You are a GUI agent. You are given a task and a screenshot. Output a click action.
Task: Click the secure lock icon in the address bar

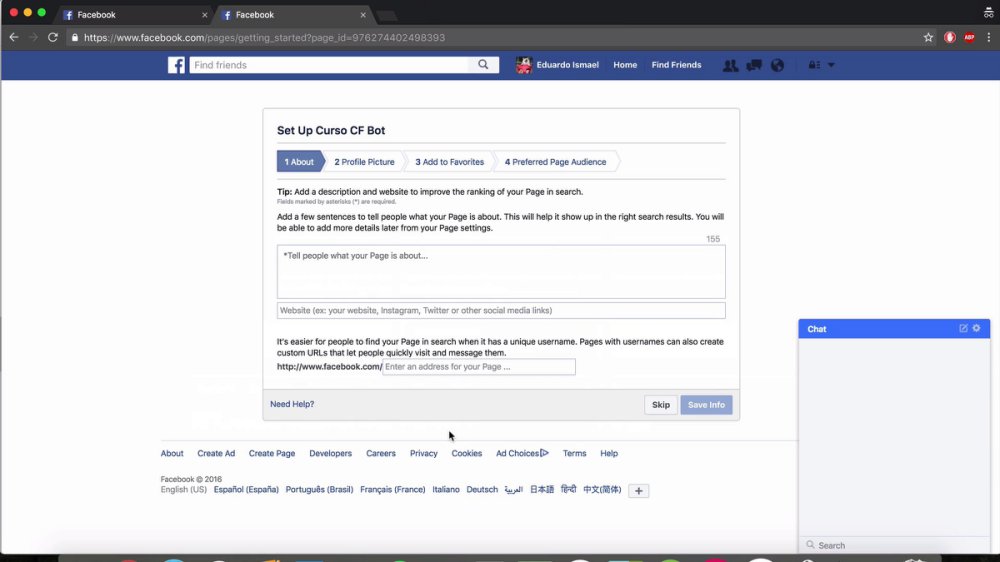tap(75, 38)
